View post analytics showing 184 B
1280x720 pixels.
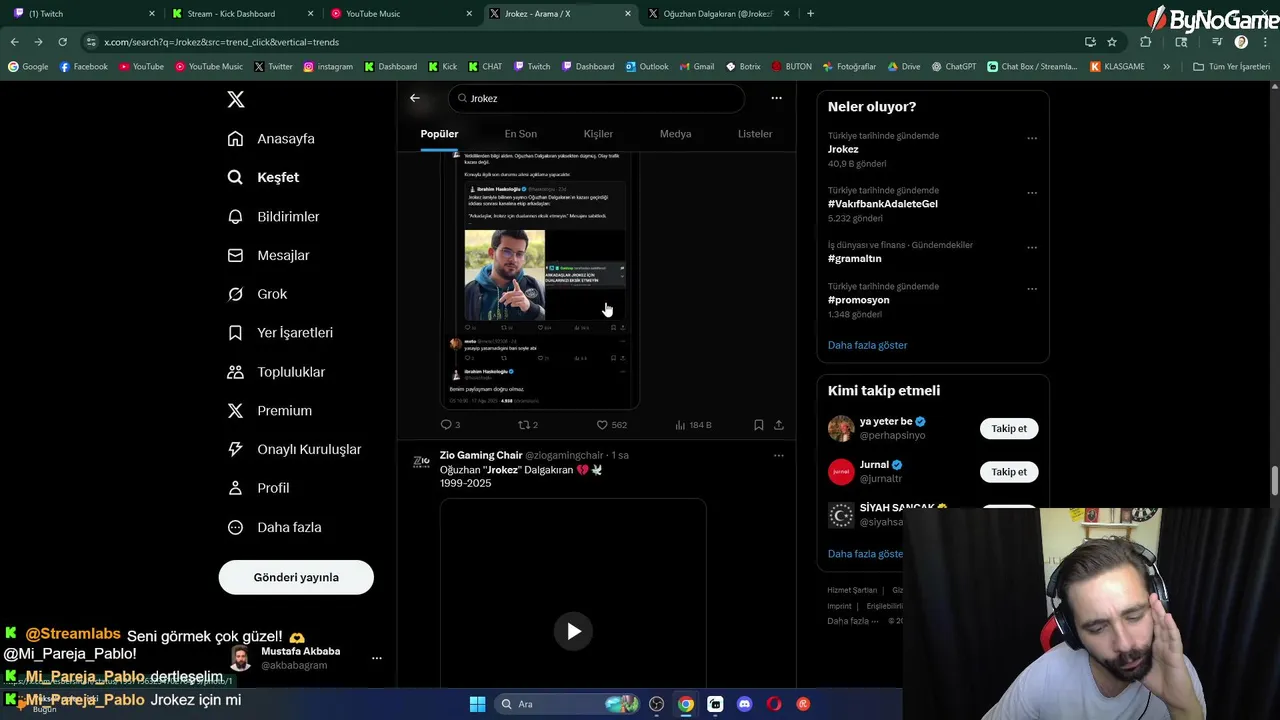coord(693,425)
